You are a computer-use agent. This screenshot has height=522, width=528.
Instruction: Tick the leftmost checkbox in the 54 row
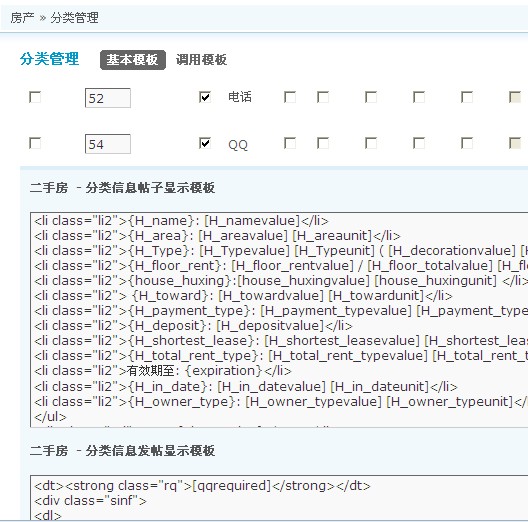pyautogui.click(x=35, y=143)
